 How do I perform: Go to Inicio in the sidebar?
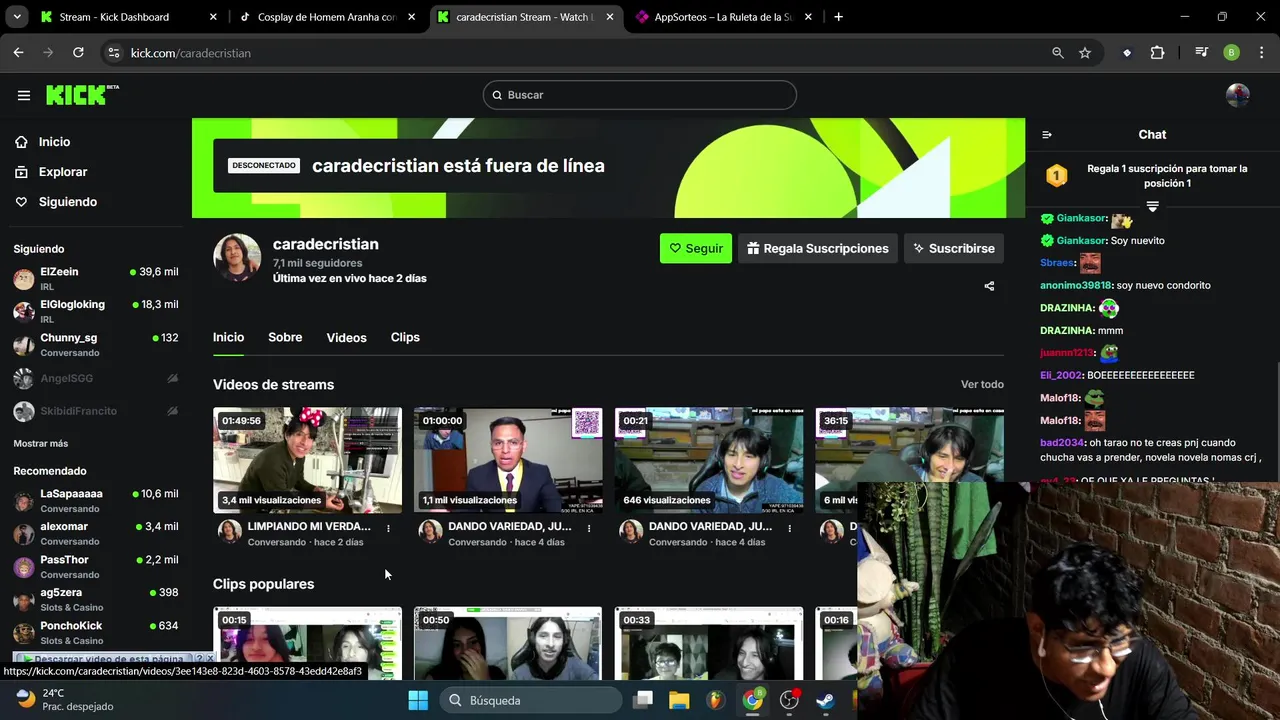[55, 142]
